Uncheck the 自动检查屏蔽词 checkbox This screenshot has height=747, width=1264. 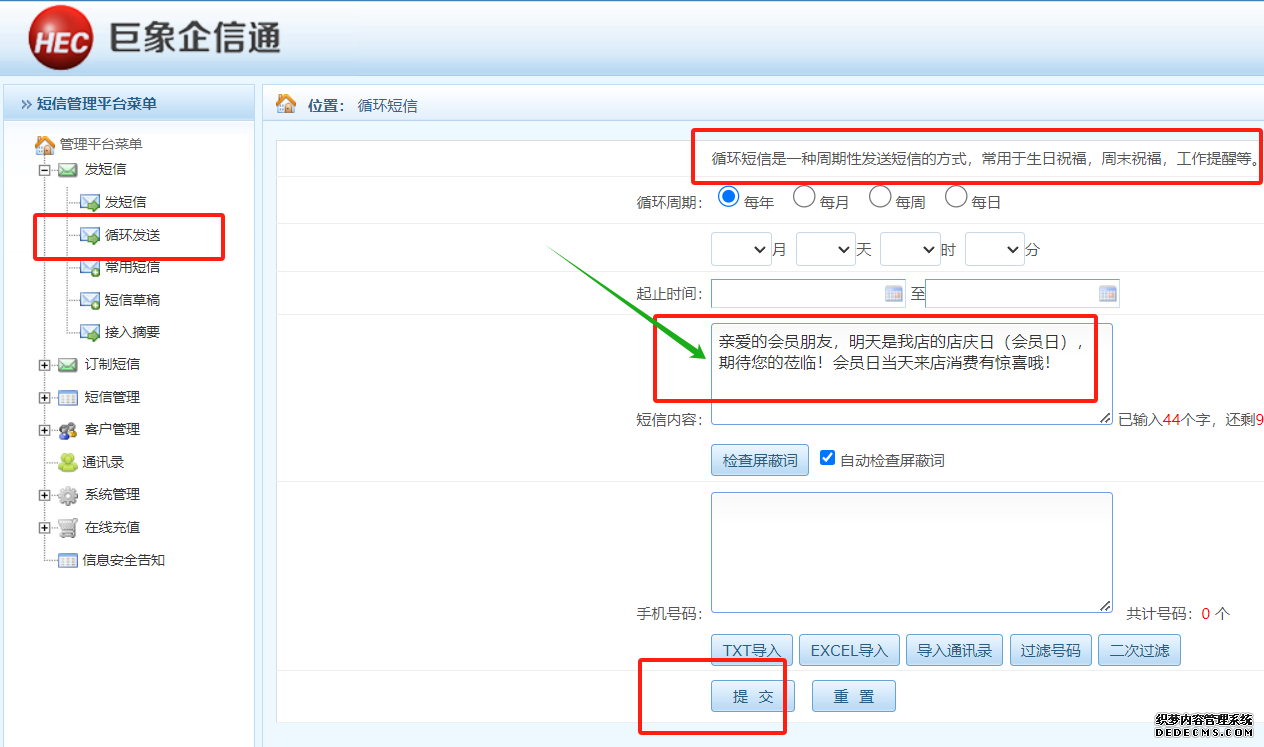827,458
